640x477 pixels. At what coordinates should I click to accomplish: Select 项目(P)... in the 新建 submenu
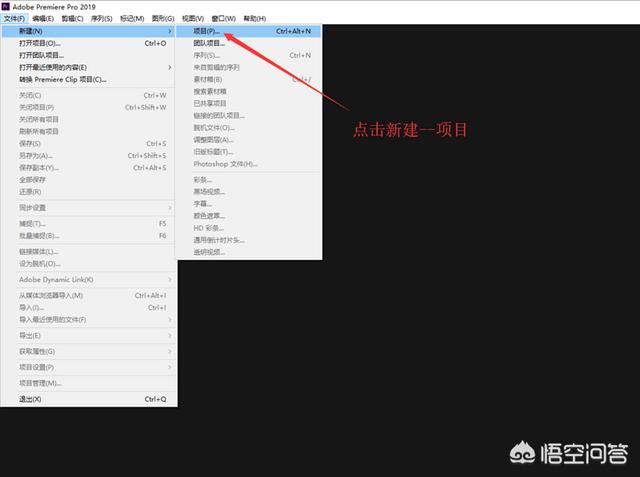click(209, 31)
